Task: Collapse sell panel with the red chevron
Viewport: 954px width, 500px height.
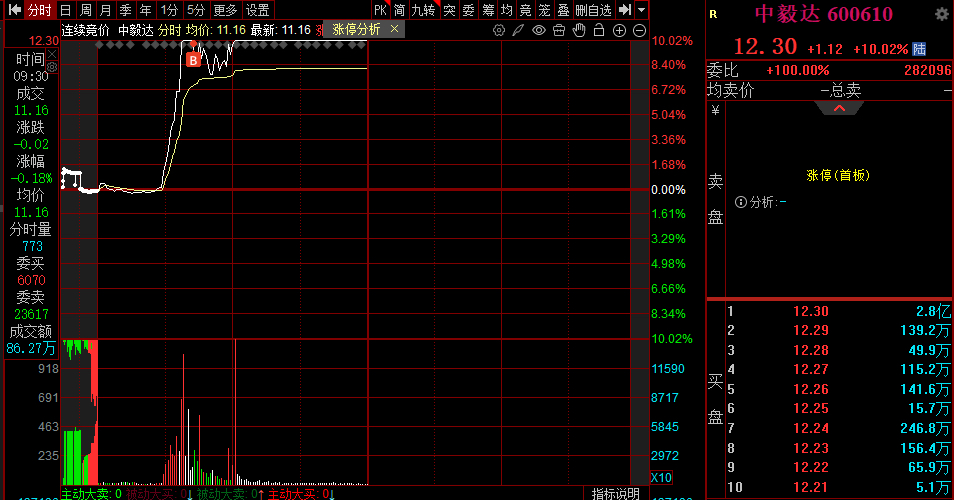Action: 839,108
